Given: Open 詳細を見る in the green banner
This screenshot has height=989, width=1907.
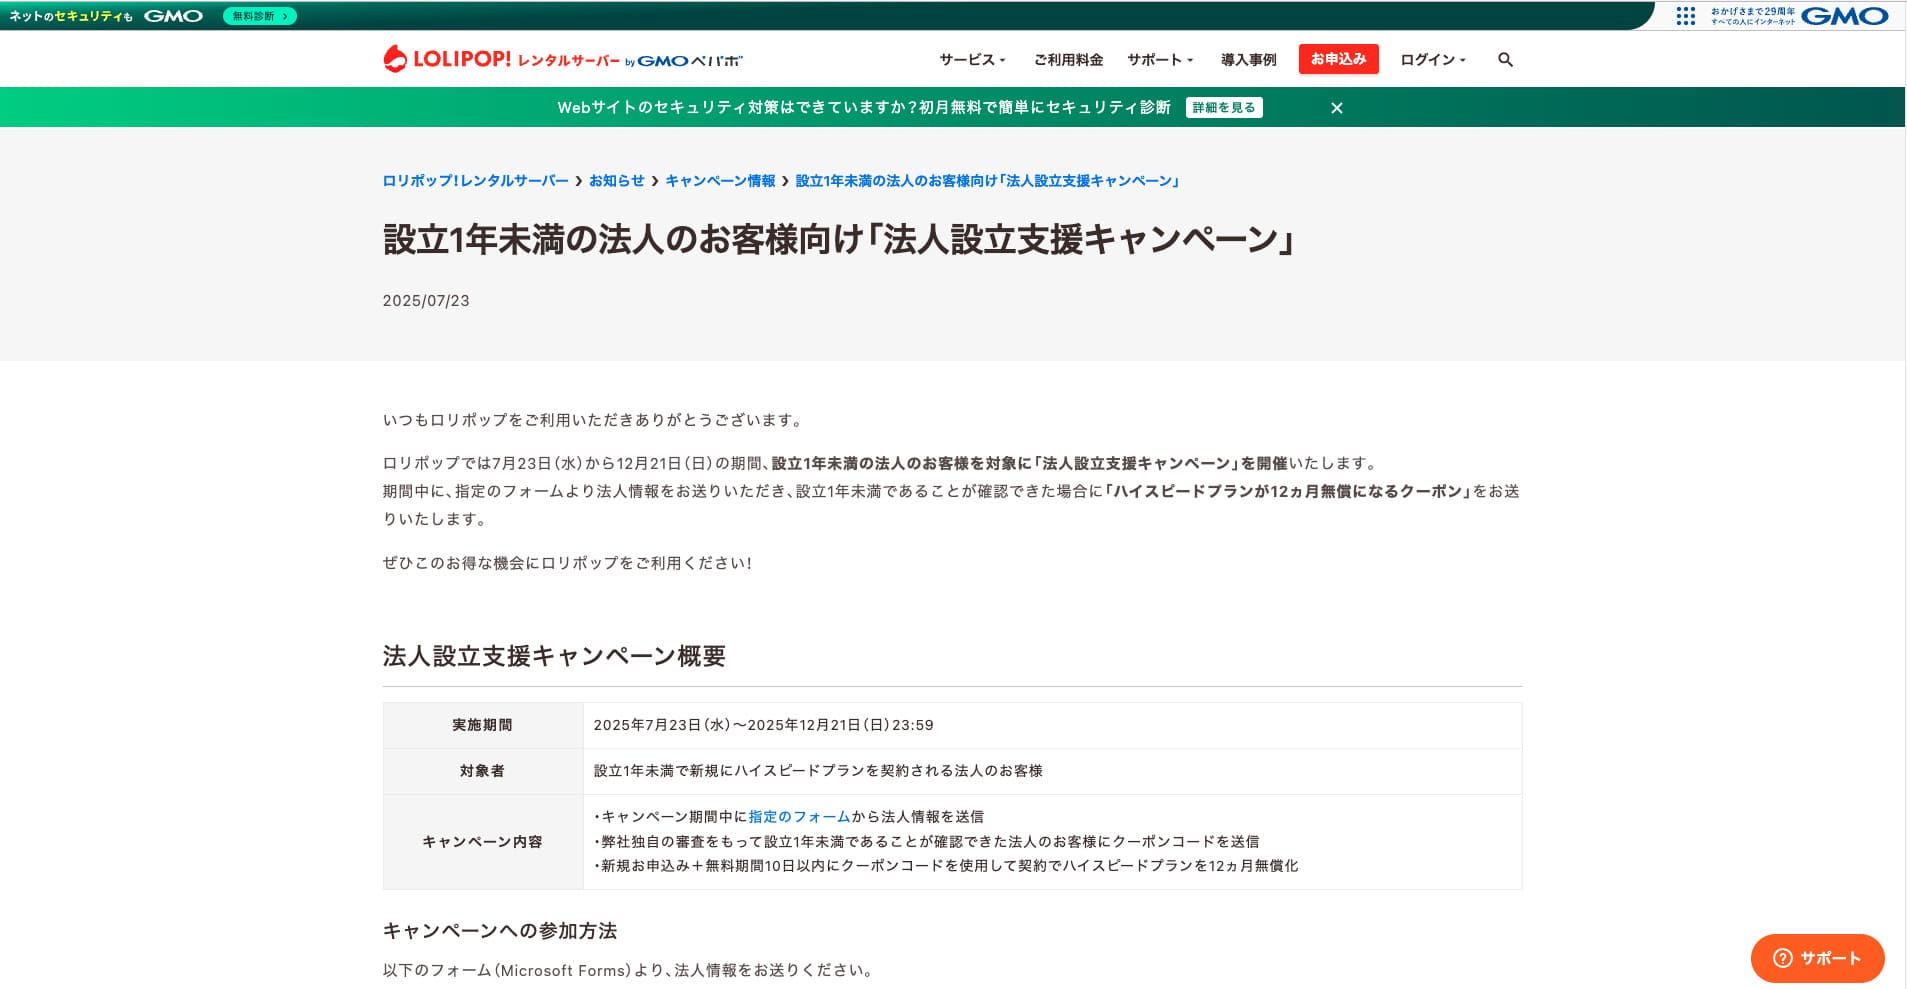Looking at the screenshot, I should [x=1224, y=107].
